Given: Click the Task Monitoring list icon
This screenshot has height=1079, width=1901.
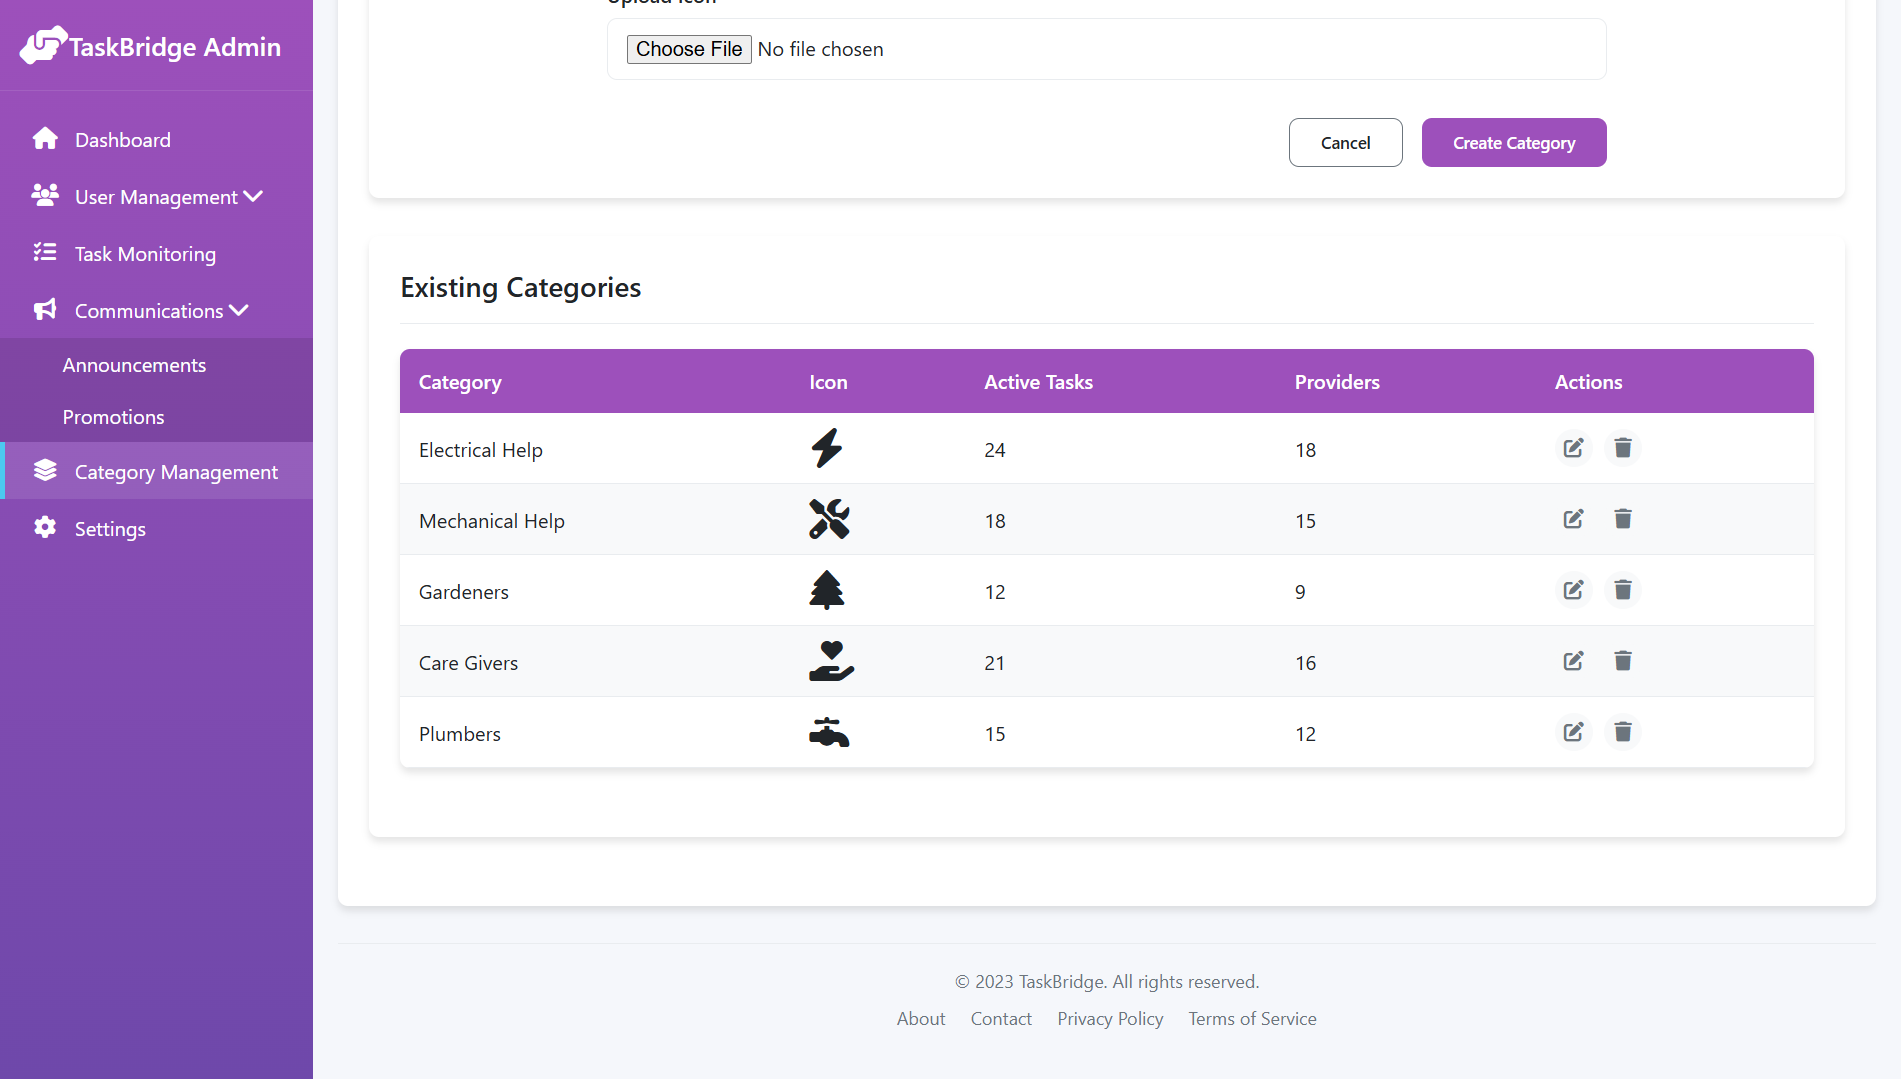Looking at the screenshot, I should pyautogui.click(x=46, y=253).
